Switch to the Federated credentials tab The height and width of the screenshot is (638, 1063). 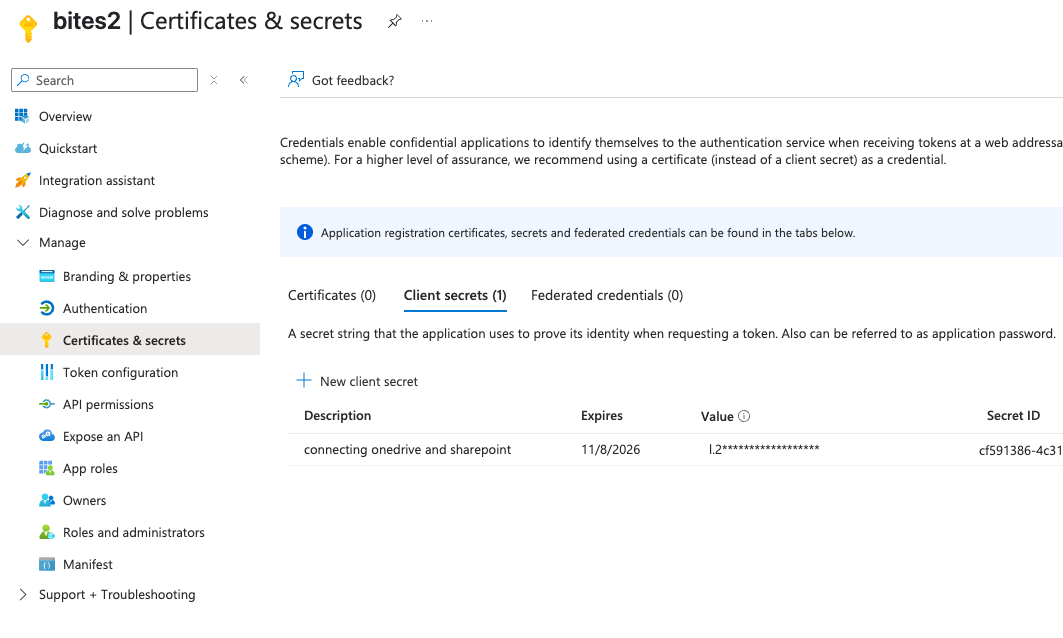click(606, 295)
